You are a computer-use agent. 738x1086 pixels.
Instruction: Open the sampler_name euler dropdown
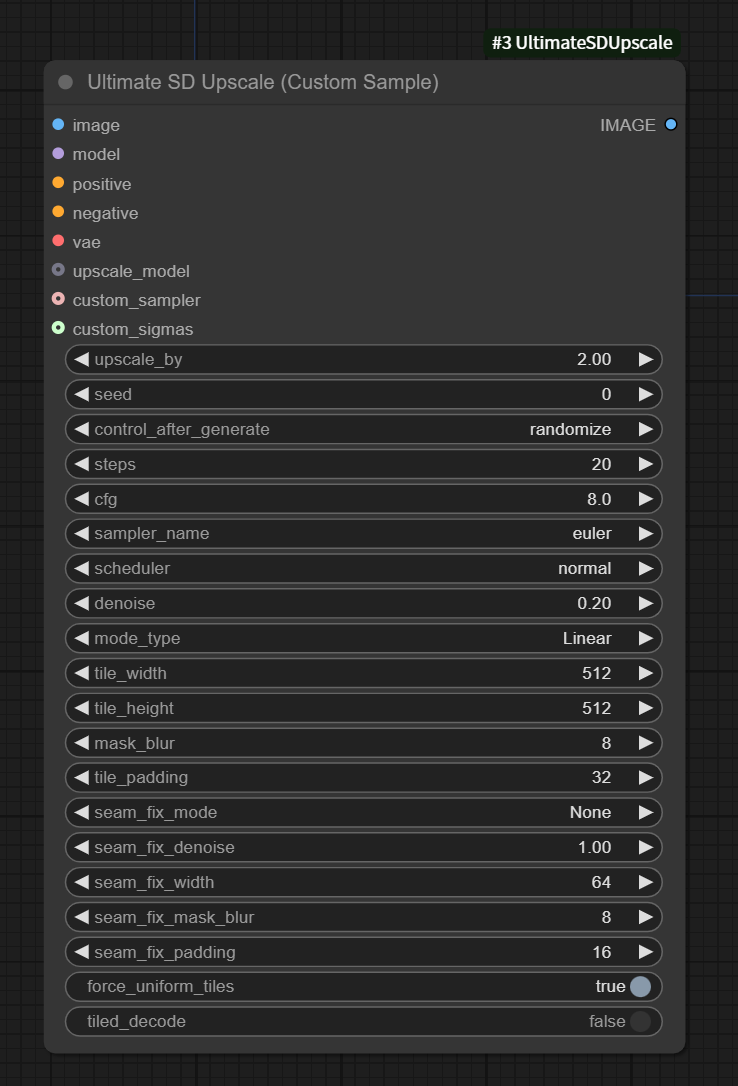coord(363,534)
